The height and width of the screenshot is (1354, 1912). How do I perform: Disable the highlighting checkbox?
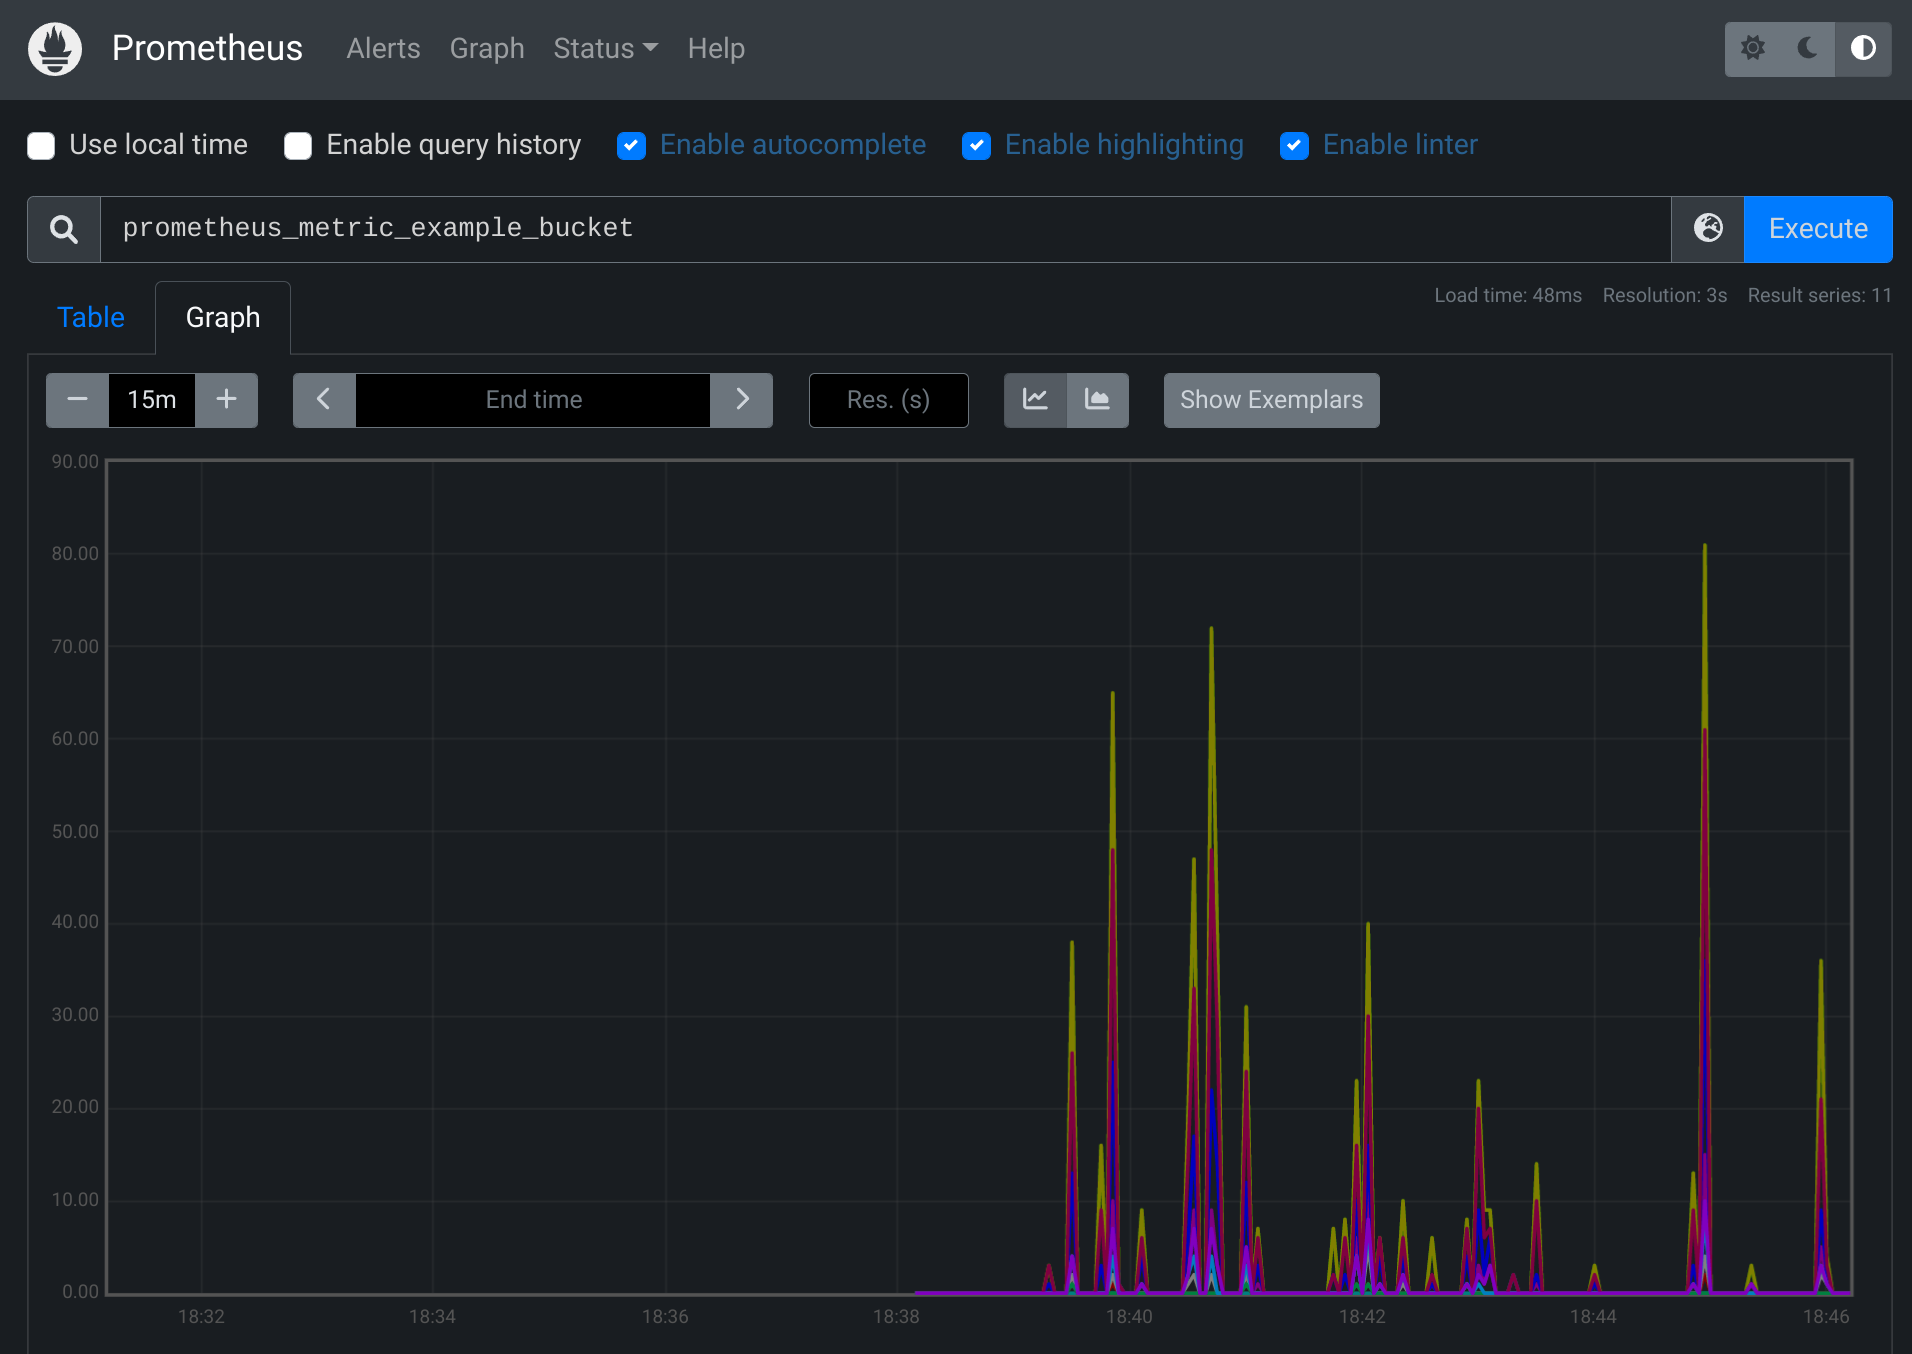(x=976, y=146)
